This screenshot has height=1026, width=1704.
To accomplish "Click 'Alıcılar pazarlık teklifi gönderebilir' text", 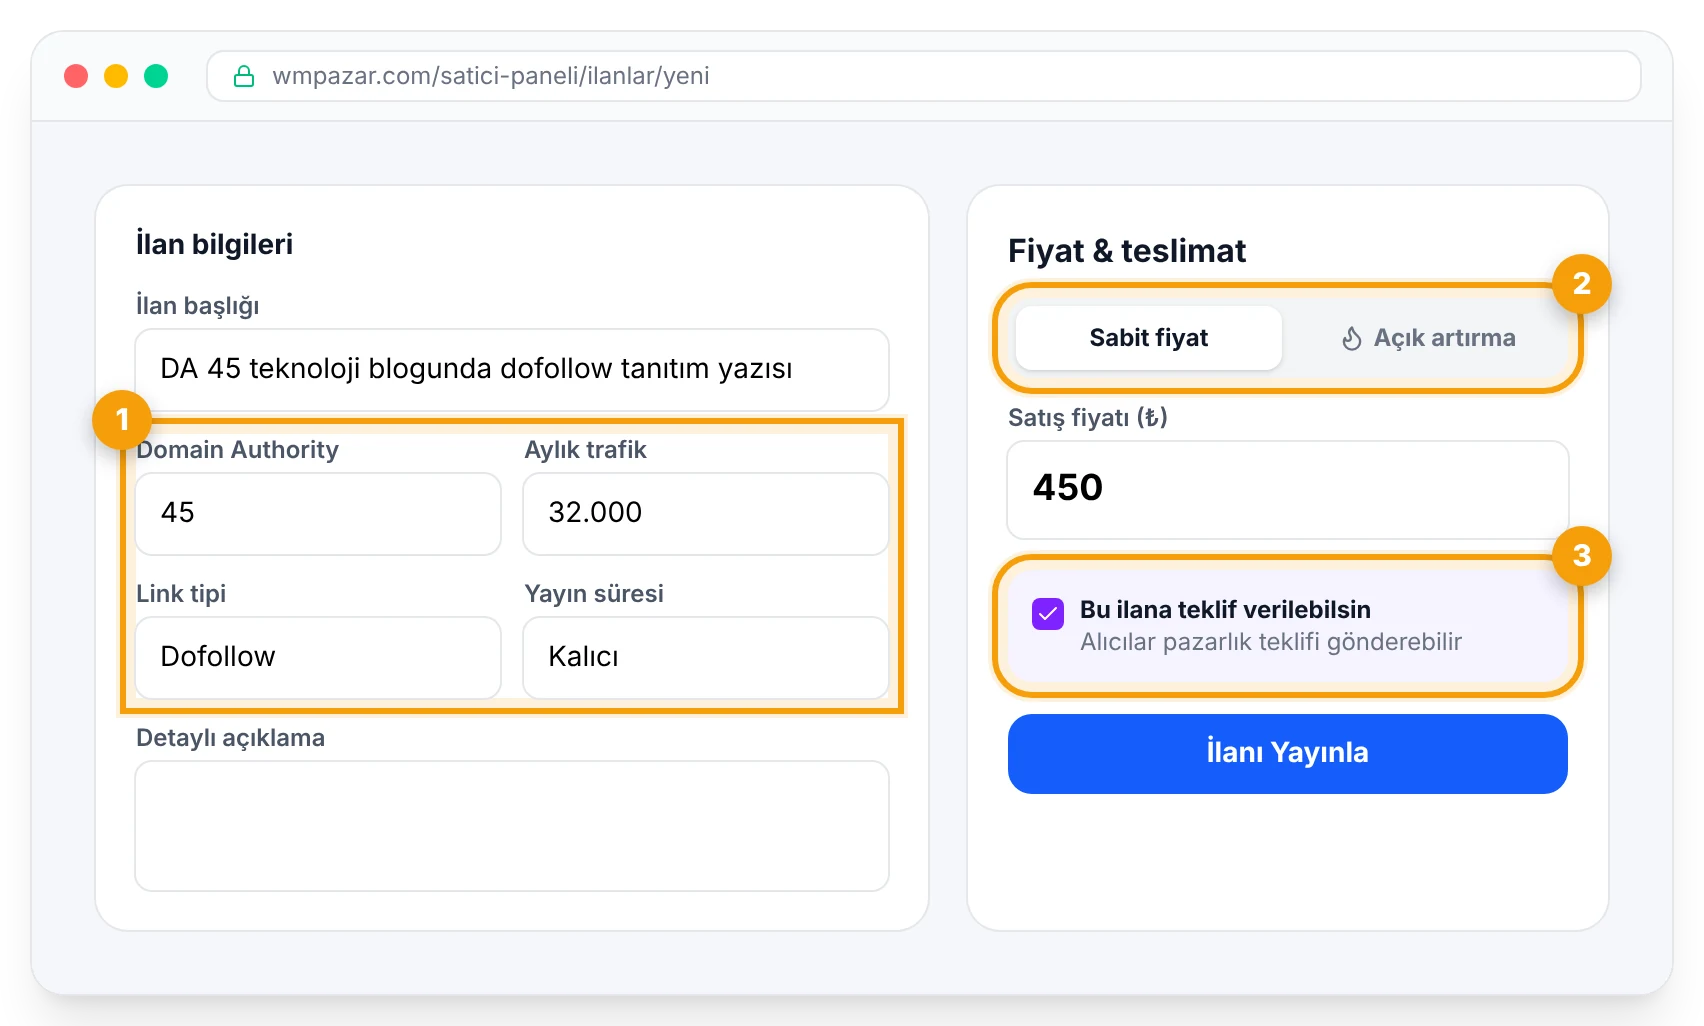I will [x=1271, y=642].
